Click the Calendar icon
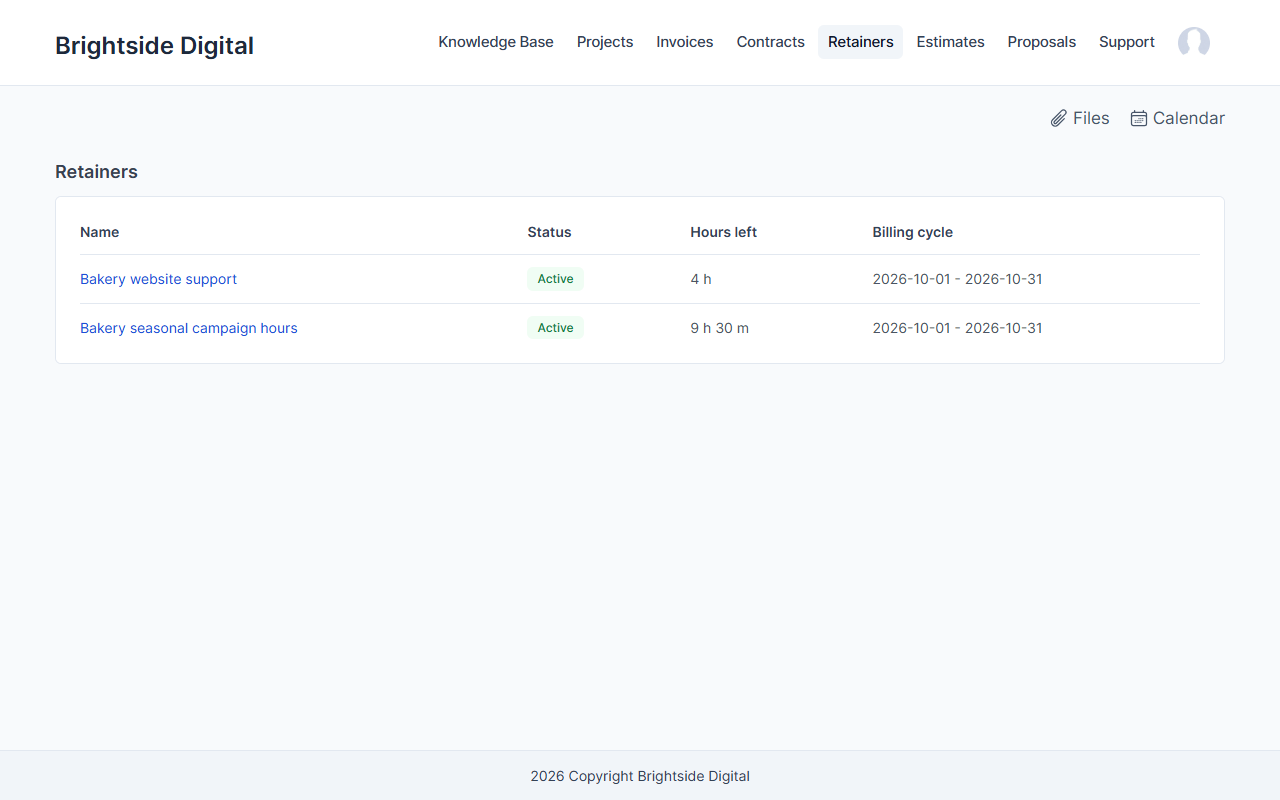 click(1139, 118)
